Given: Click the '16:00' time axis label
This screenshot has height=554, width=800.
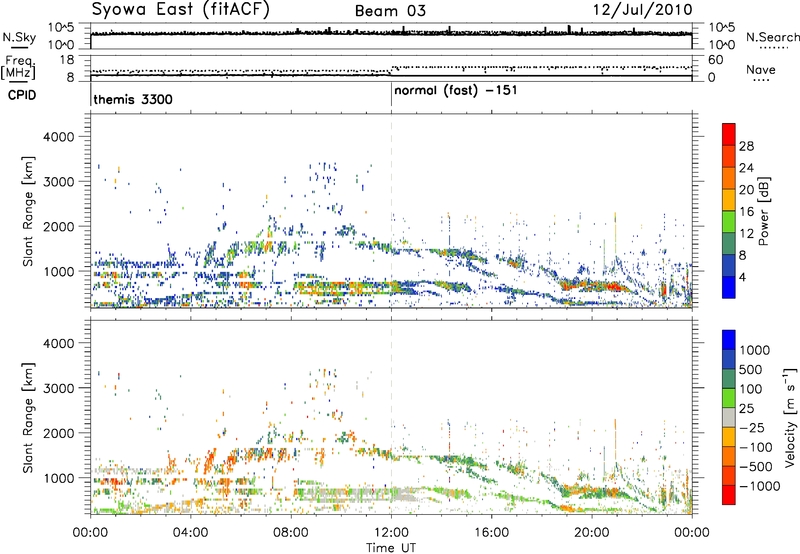Looking at the screenshot, I should 491,533.
